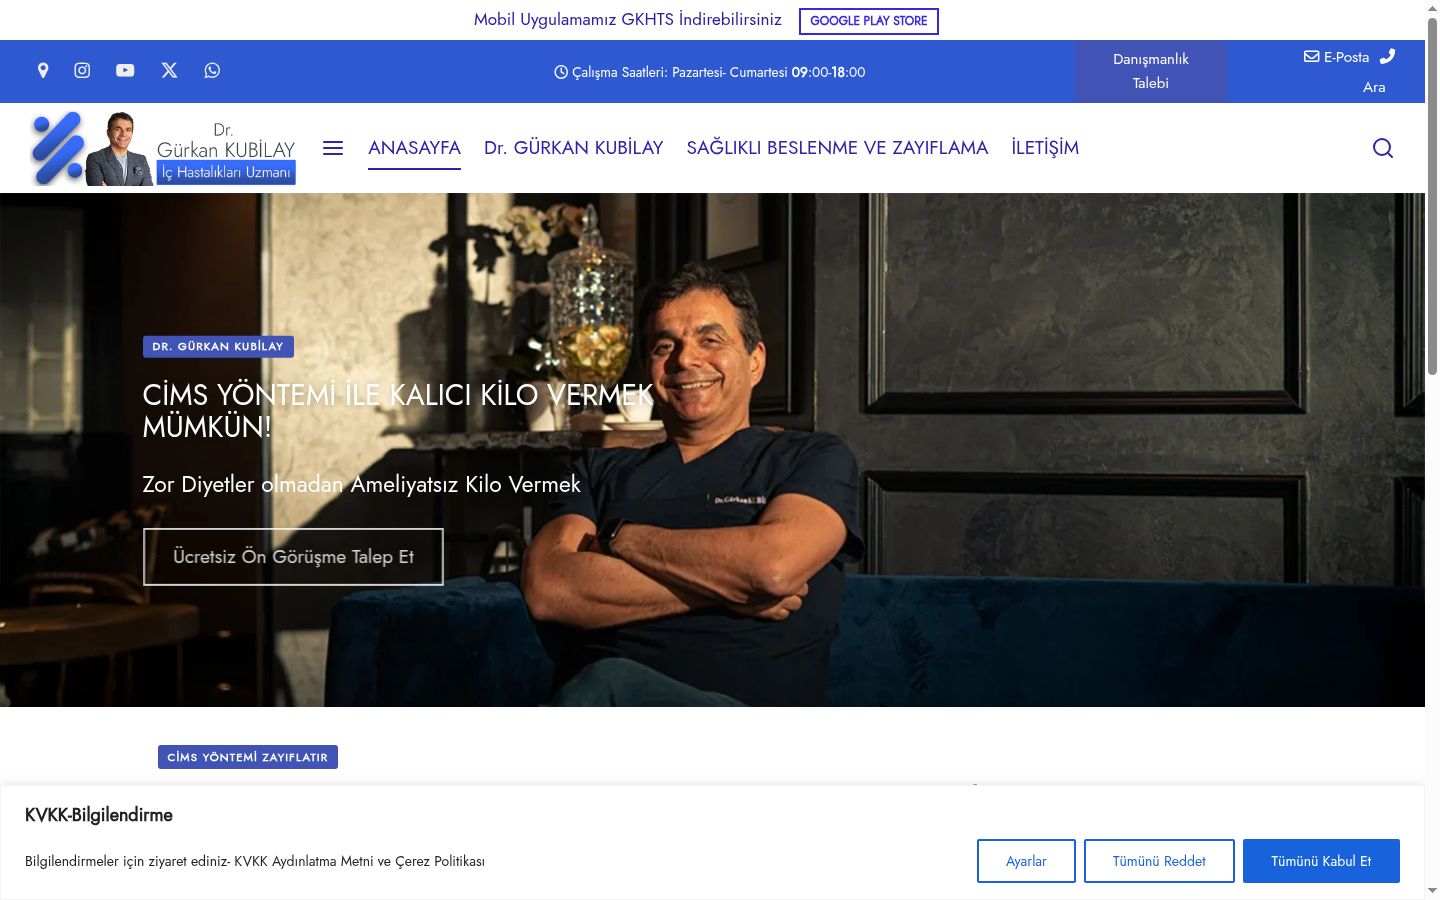
Task: Click the text Zor Diyetler olmadan Ameliyatsız Kilo Vermek
Action: point(361,484)
